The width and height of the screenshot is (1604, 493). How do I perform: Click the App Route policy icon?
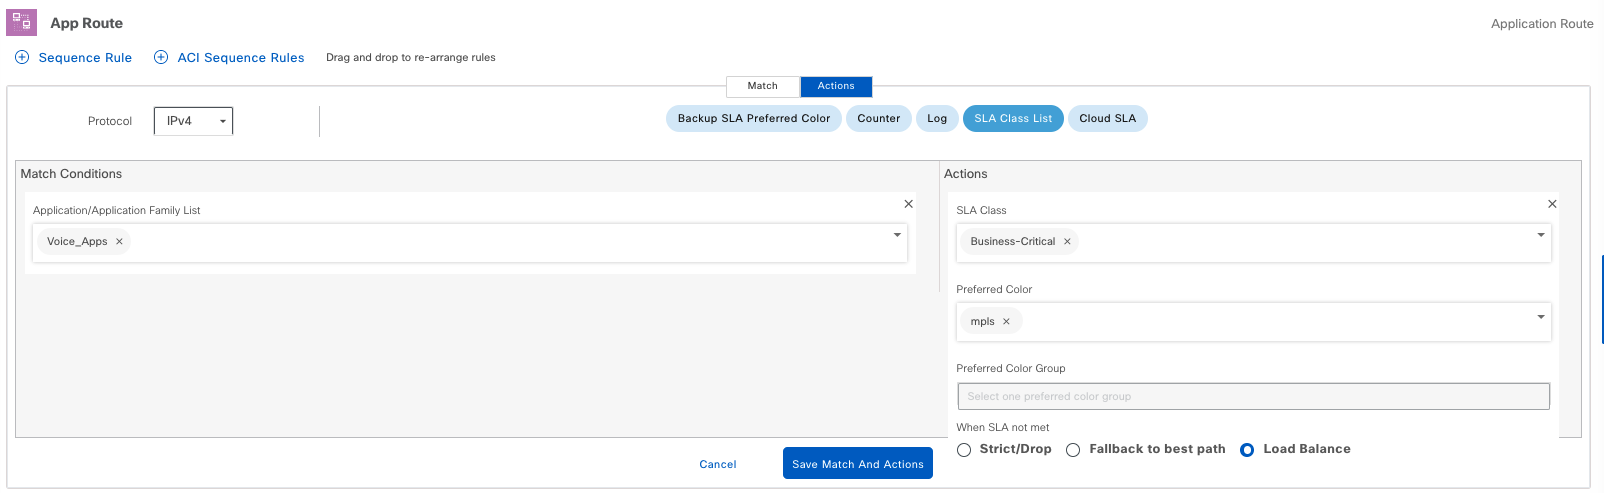[21, 22]
